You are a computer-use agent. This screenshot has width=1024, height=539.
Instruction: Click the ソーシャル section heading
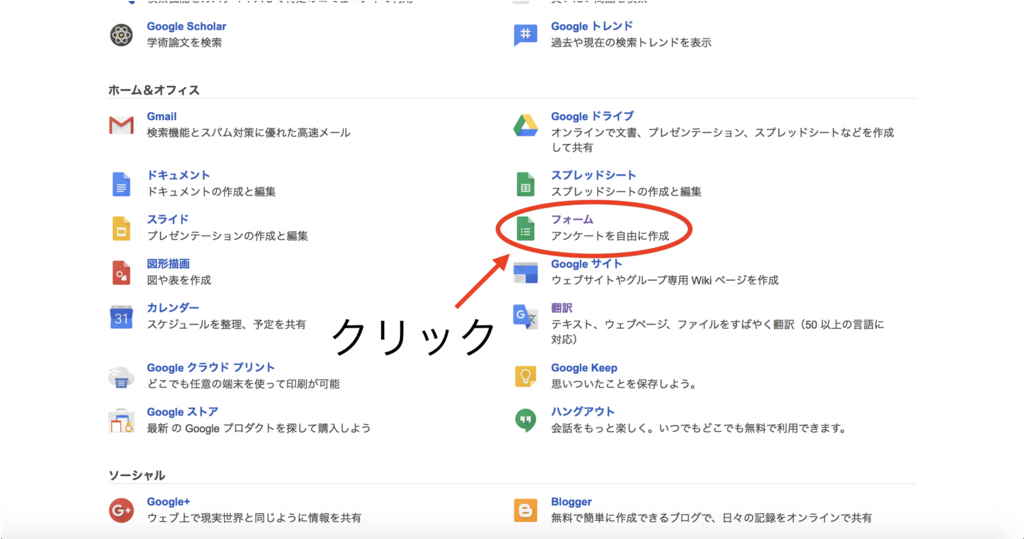coord(136,476)
